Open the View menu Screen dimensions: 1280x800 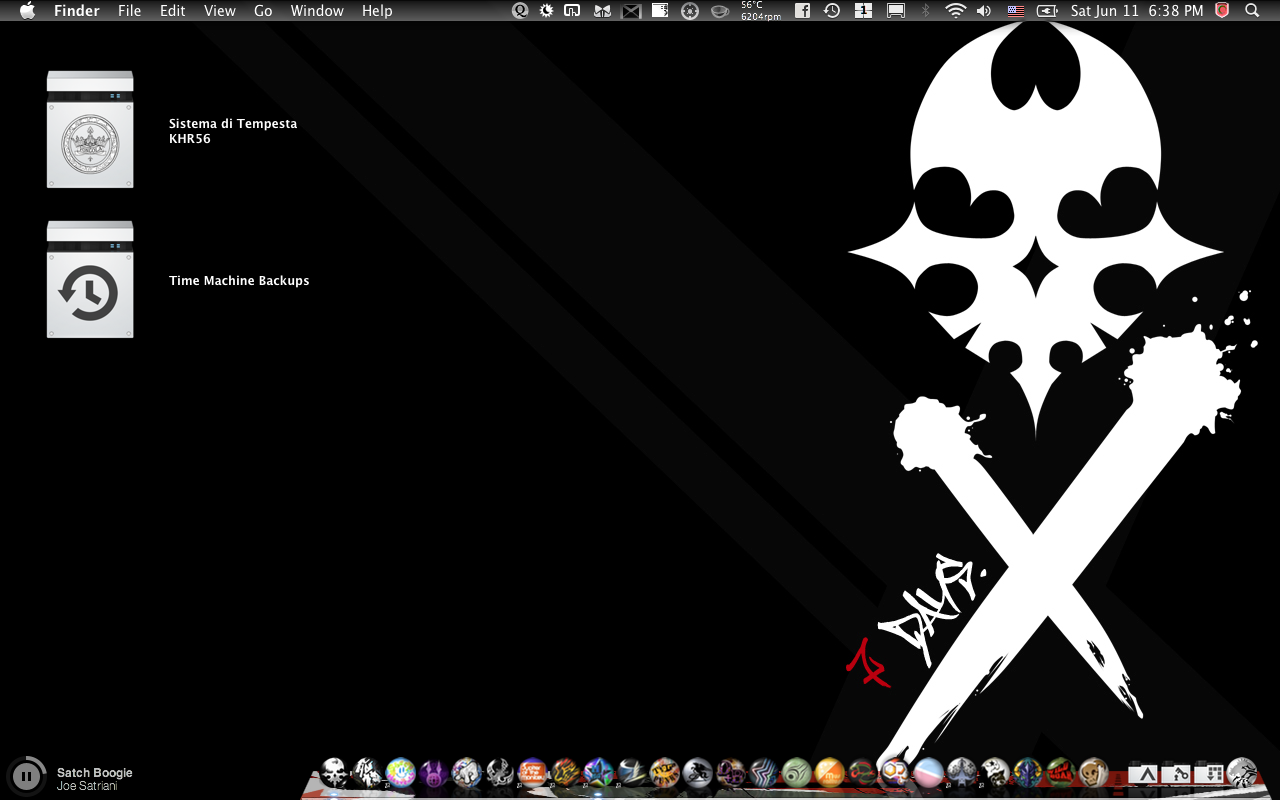pos(220,11)
